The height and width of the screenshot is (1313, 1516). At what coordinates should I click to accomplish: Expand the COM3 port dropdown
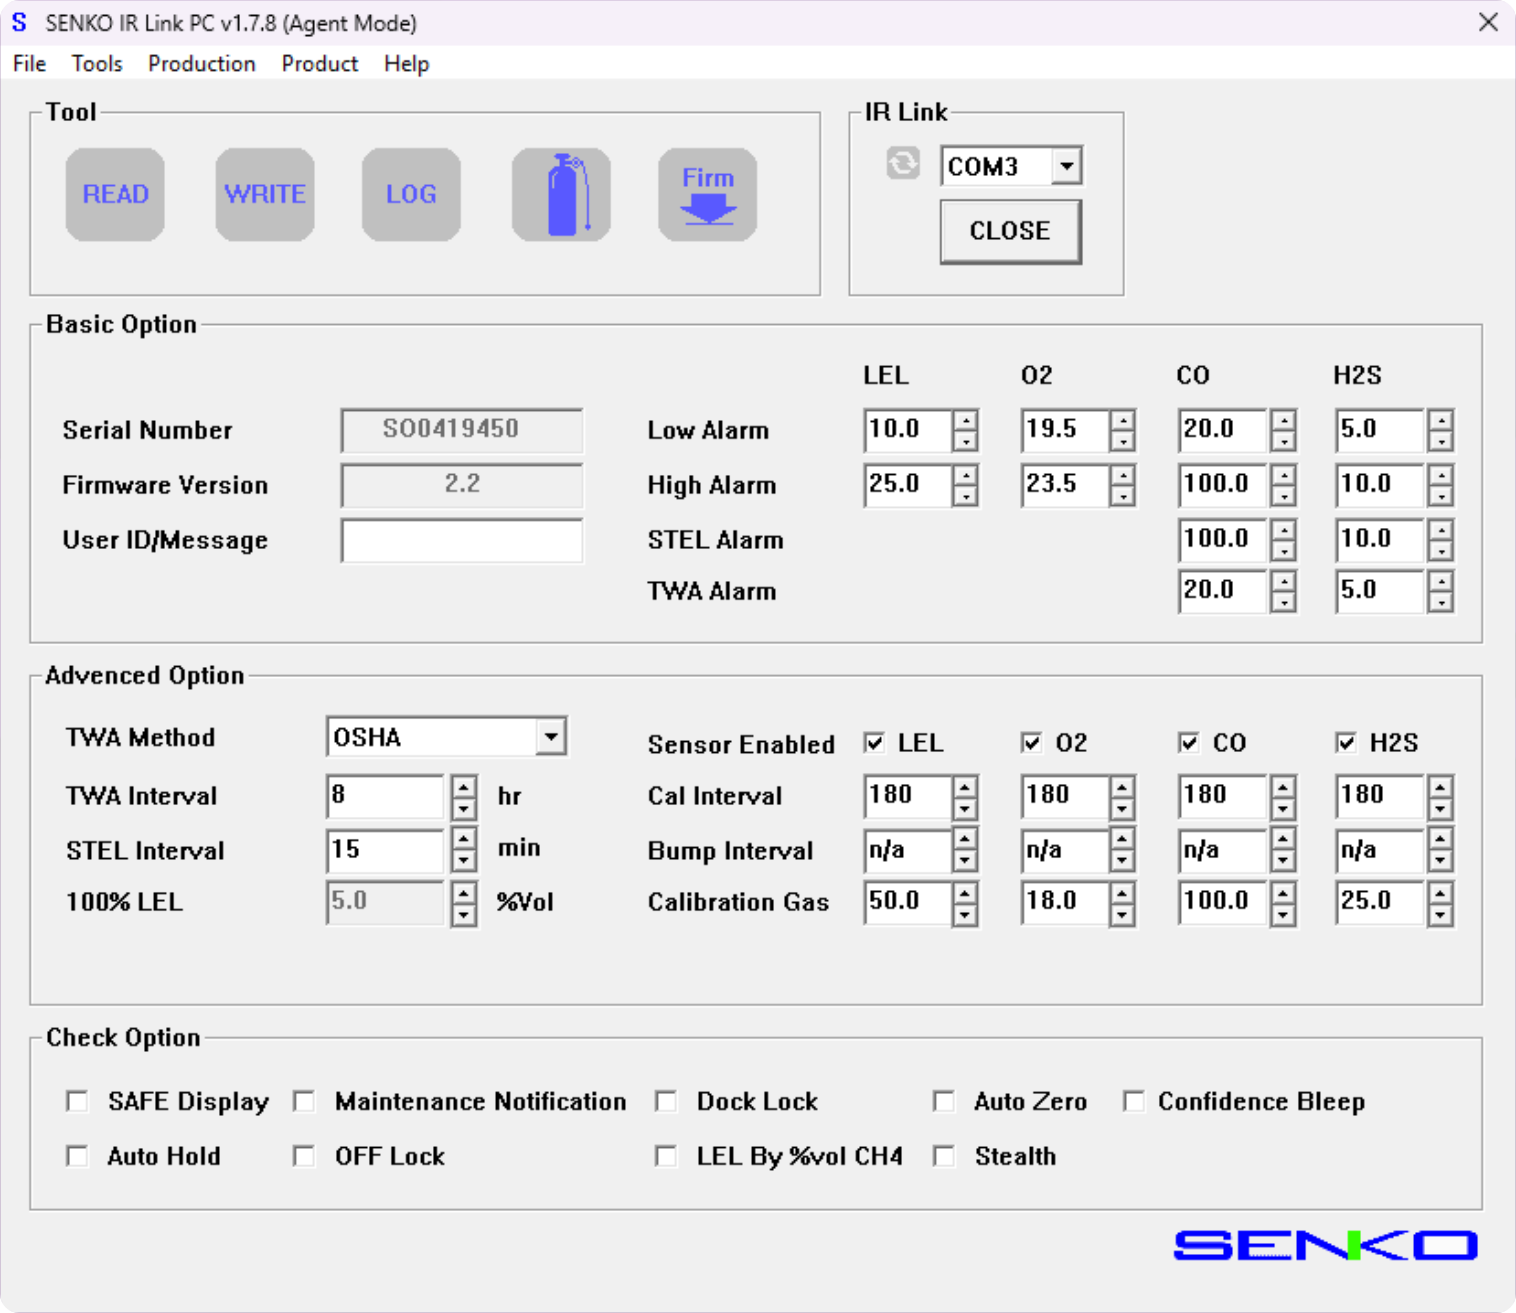(1067, 166)
